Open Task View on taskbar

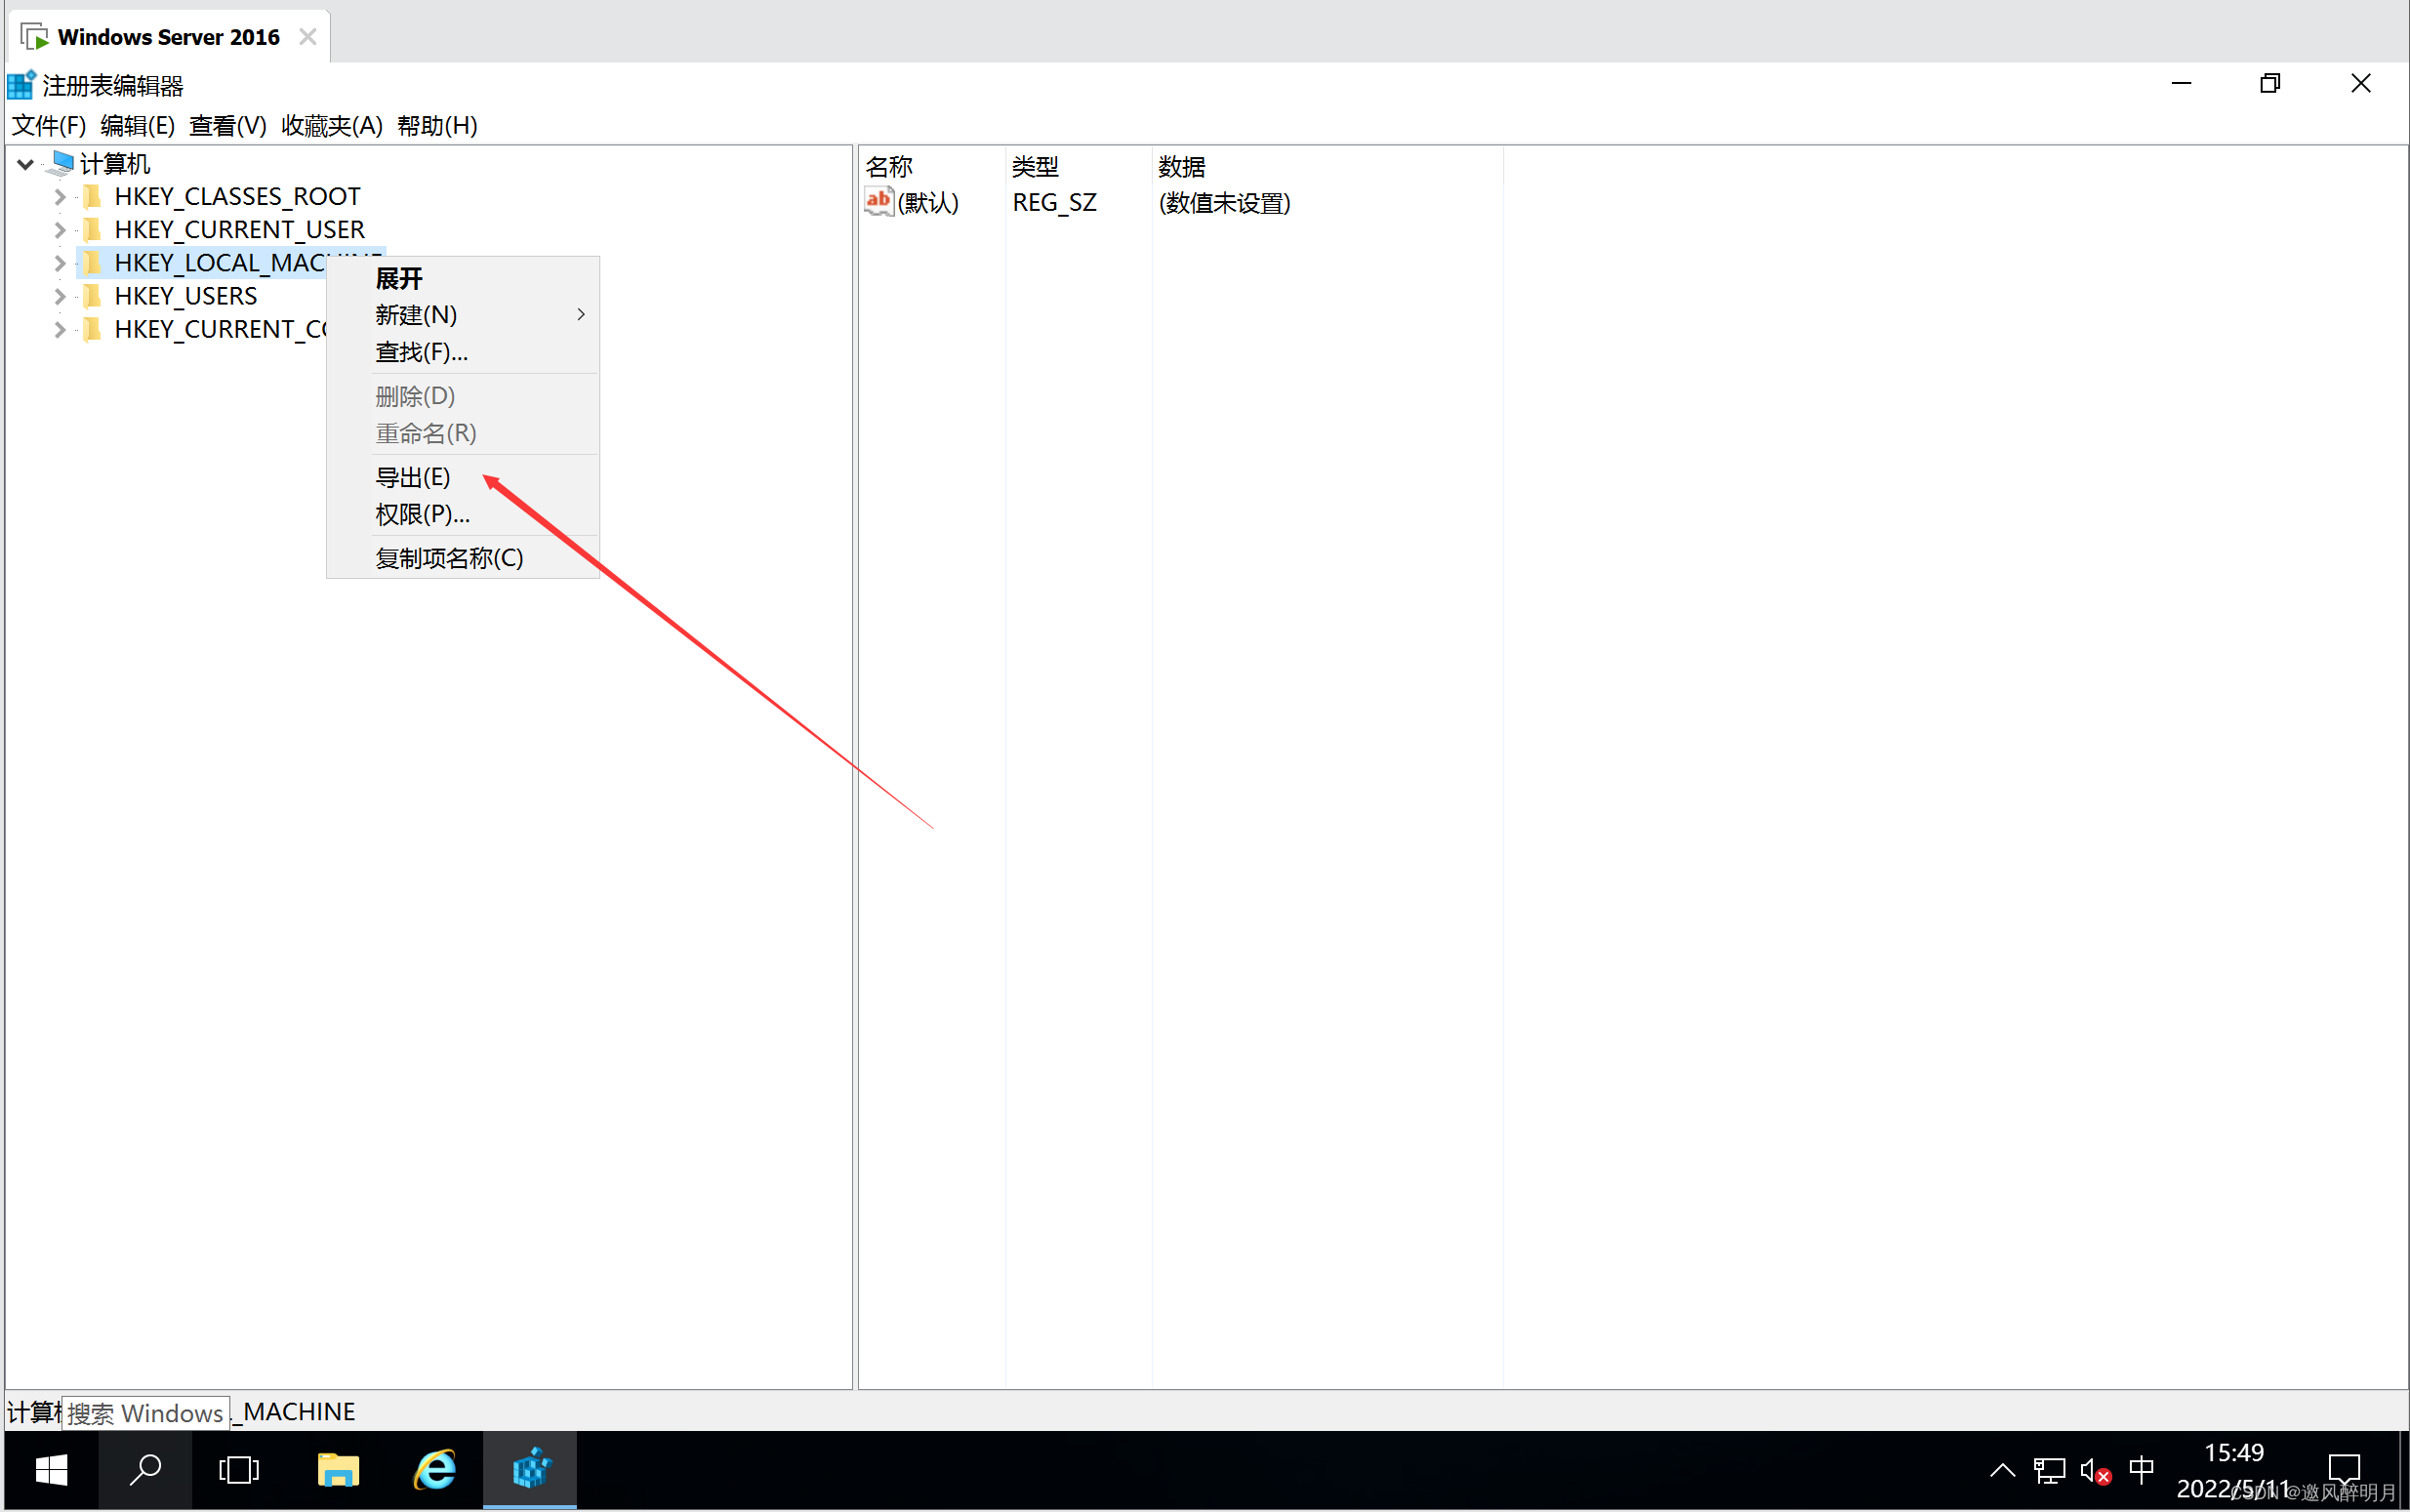coord(239,1470)
